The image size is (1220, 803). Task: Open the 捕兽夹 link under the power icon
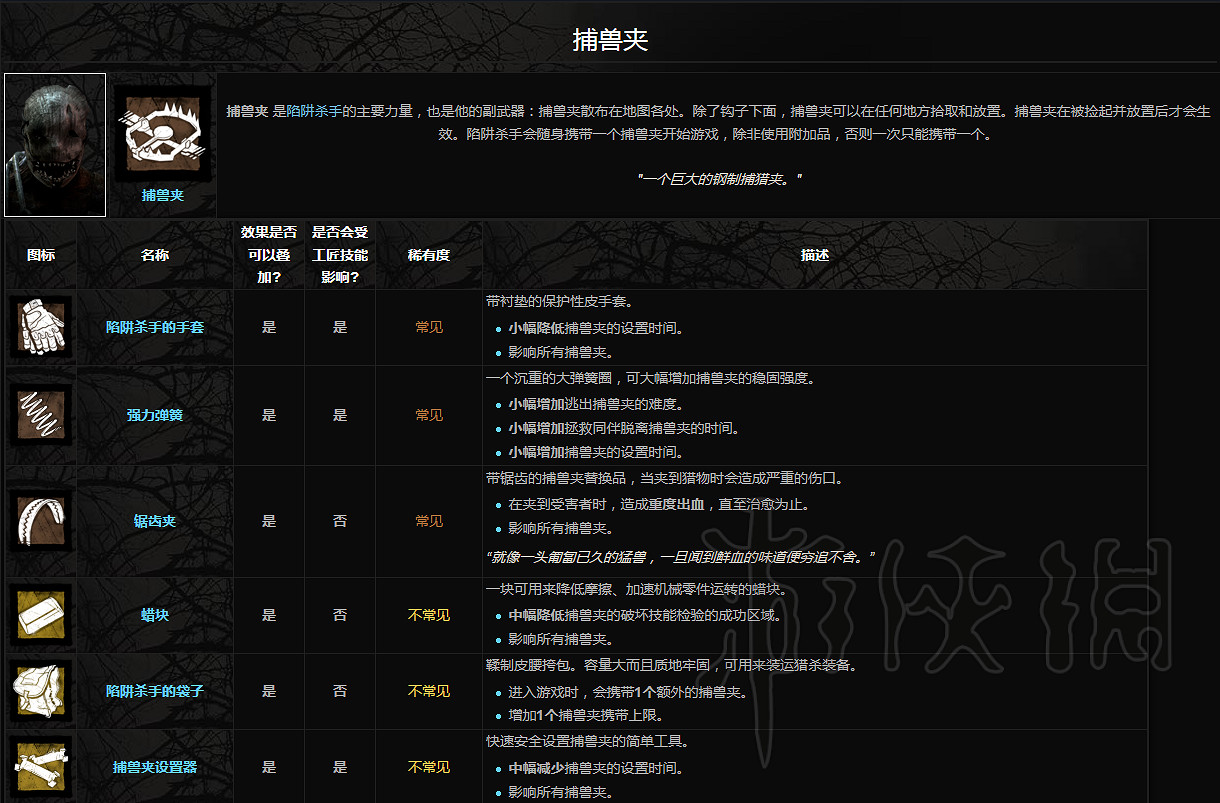(x=162, y=196)
